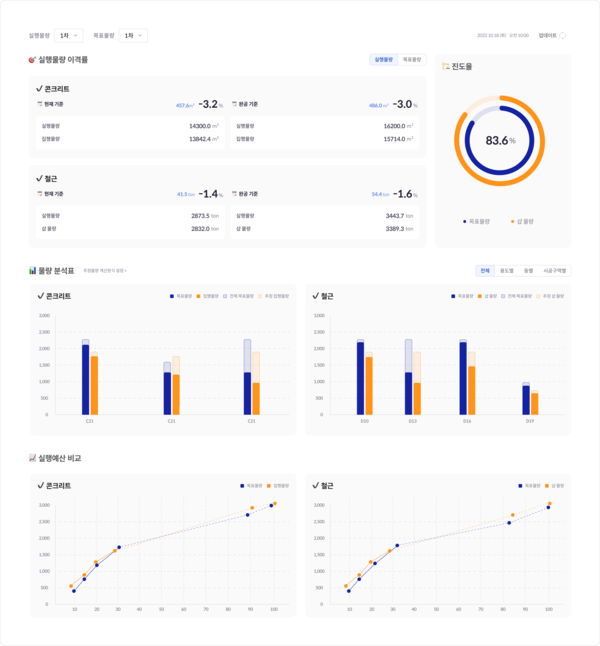Select the 시공구역별 filter button

point(554,270)
